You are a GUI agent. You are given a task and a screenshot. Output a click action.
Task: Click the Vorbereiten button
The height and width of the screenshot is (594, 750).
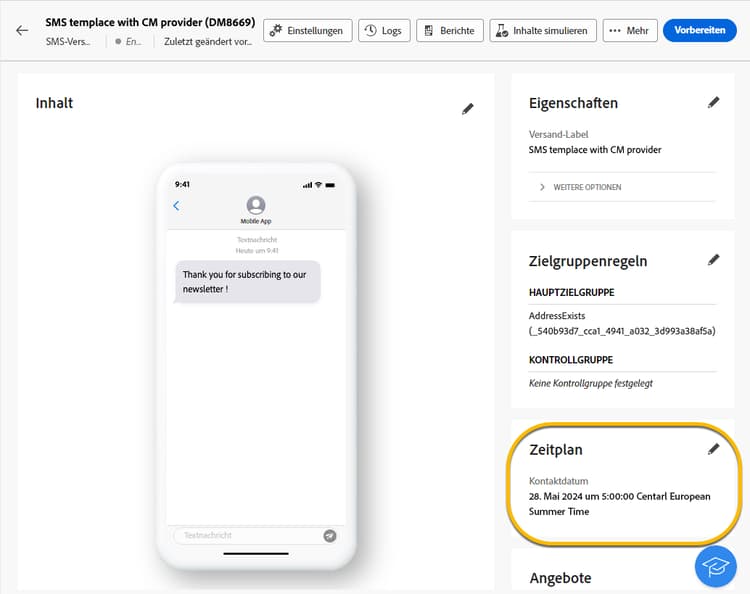(x=700, y=30)
